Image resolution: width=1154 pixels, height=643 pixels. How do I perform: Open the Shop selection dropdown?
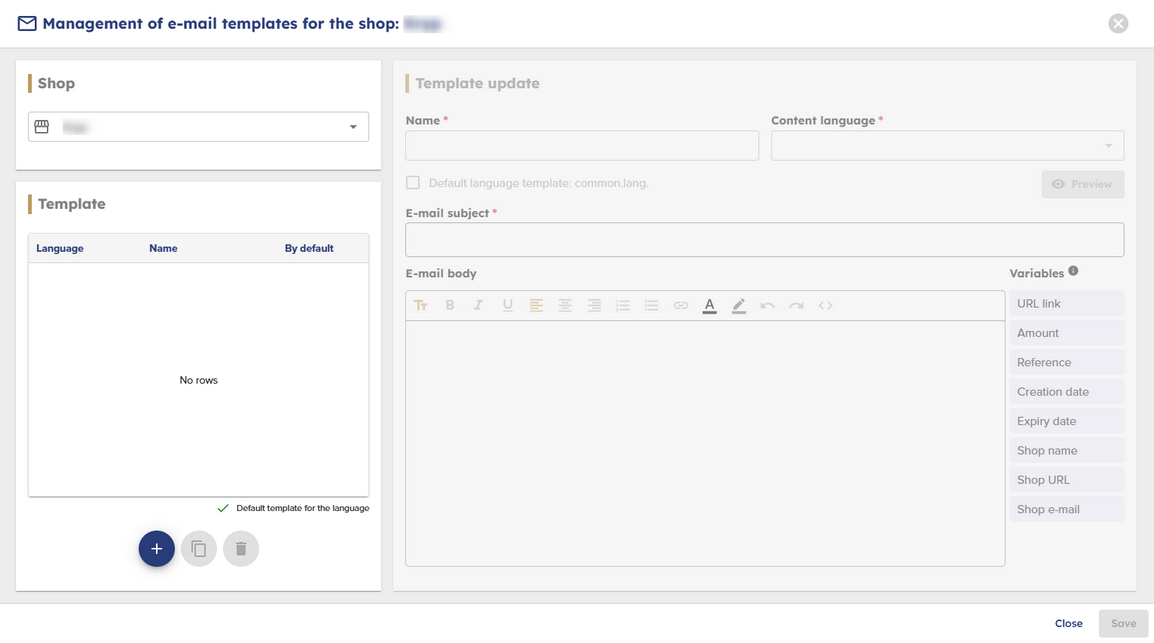pyautogui.click(x=199, y=127)
